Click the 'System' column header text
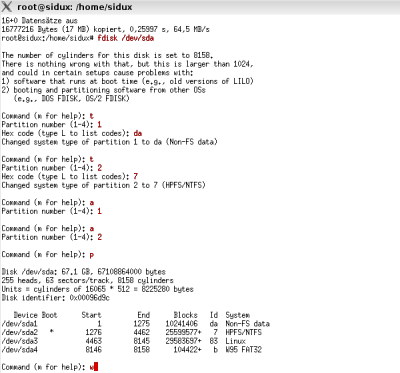400x373 pixels. pyautogui.click(x=238, y=315)
